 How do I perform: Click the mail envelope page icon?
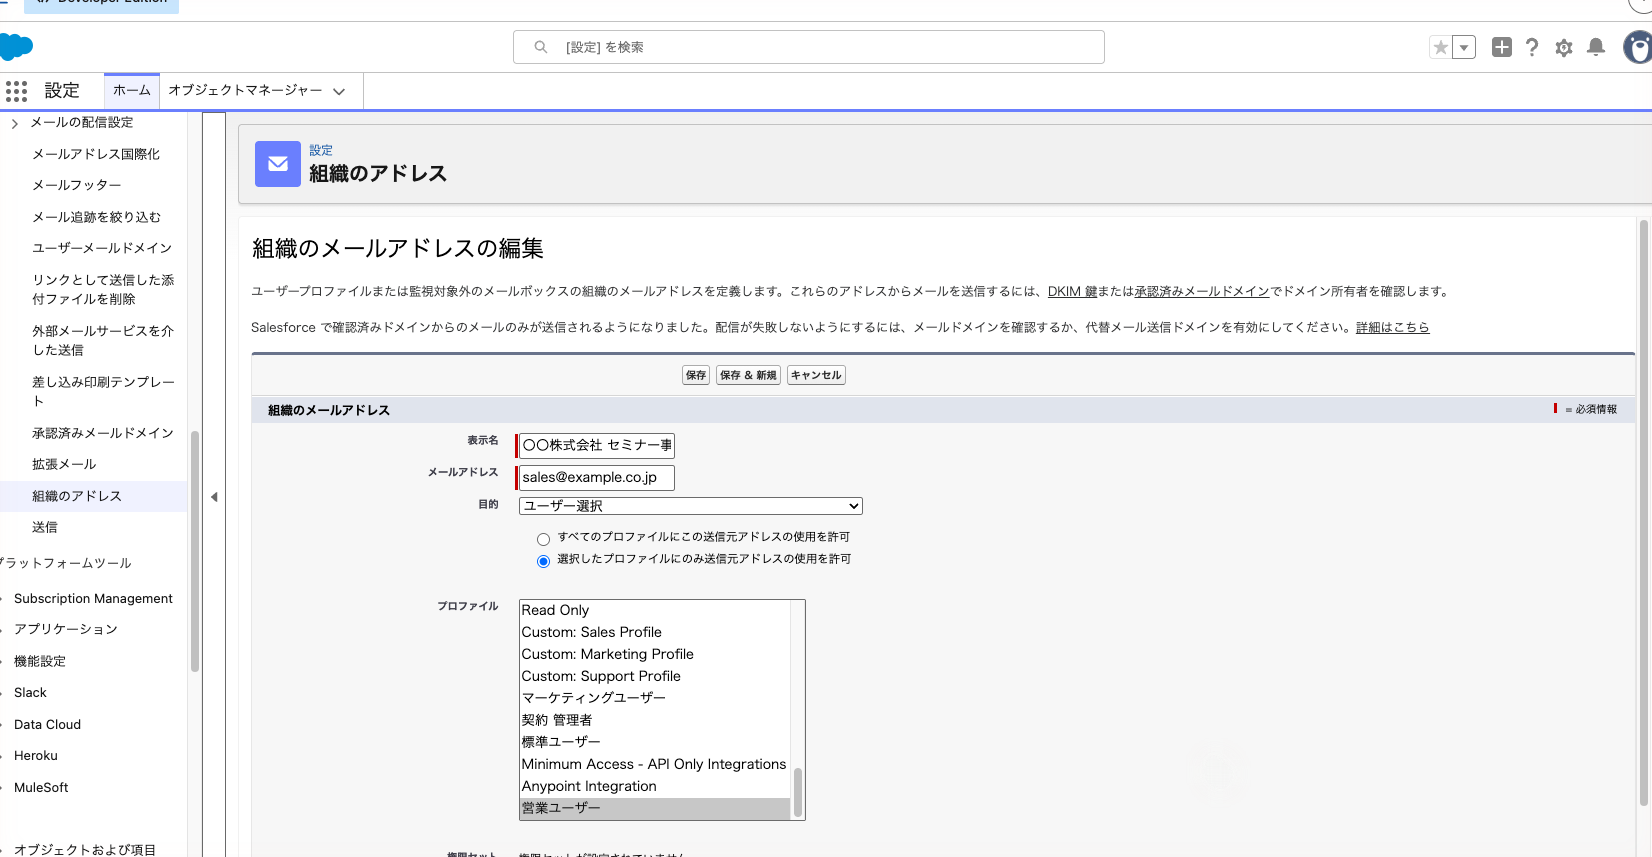coord(278,164)
